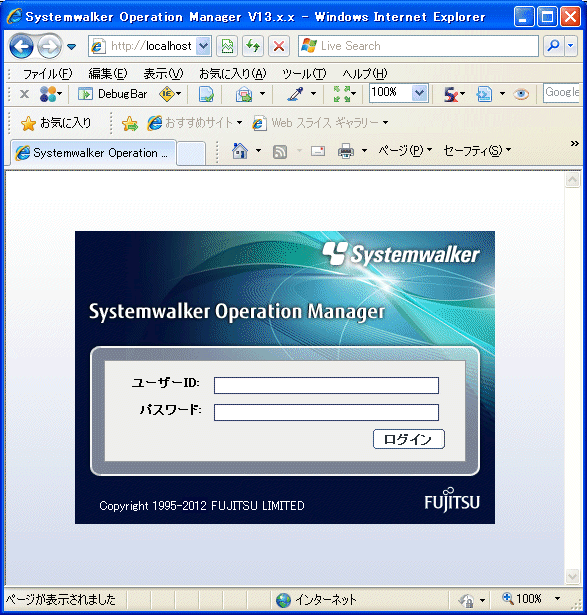Run search with the magnifier button
The width and height of the screenshot is (587, 615).
(554, 46)
